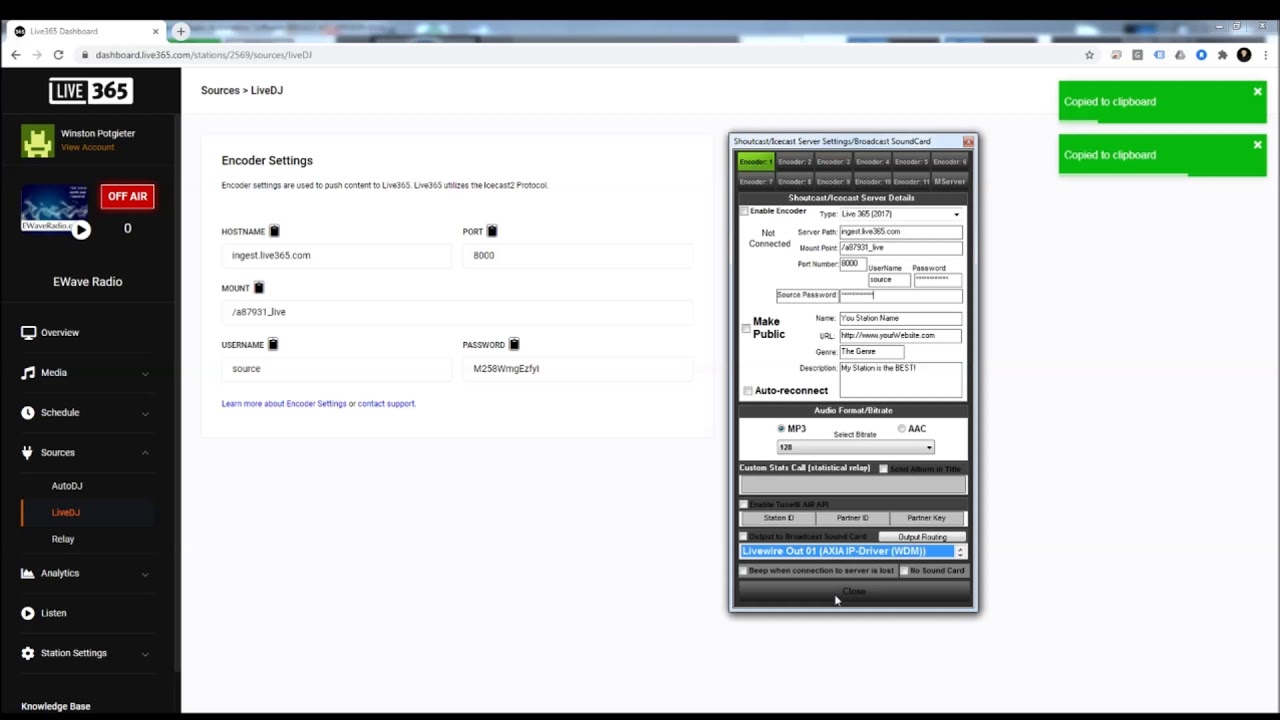Viewport: 1280px width, 720px height.
Task: Click the Livewire Out 01 device spinner arrows
Action: click(x=960, y=552)
